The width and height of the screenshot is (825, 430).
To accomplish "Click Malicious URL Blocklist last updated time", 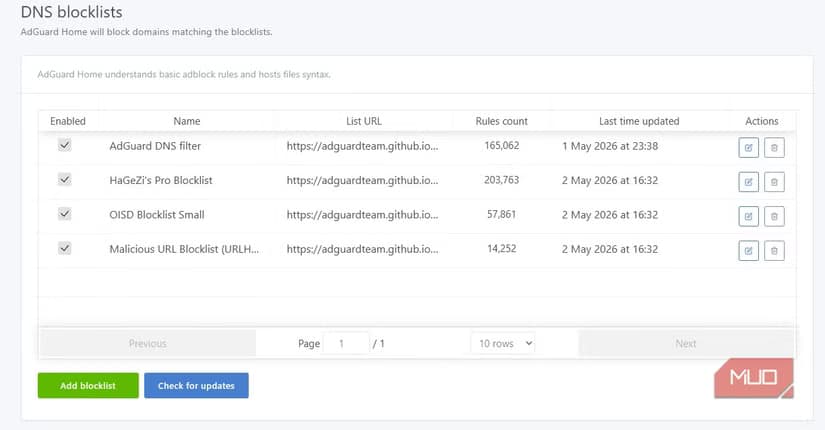I will (610, 249).
